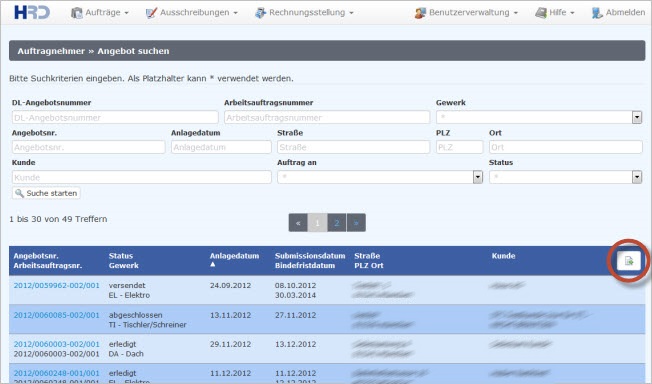The image size is (652, 384).
Task: Open the Rechnungsstellung menu
Action: (x=304, y=13)
